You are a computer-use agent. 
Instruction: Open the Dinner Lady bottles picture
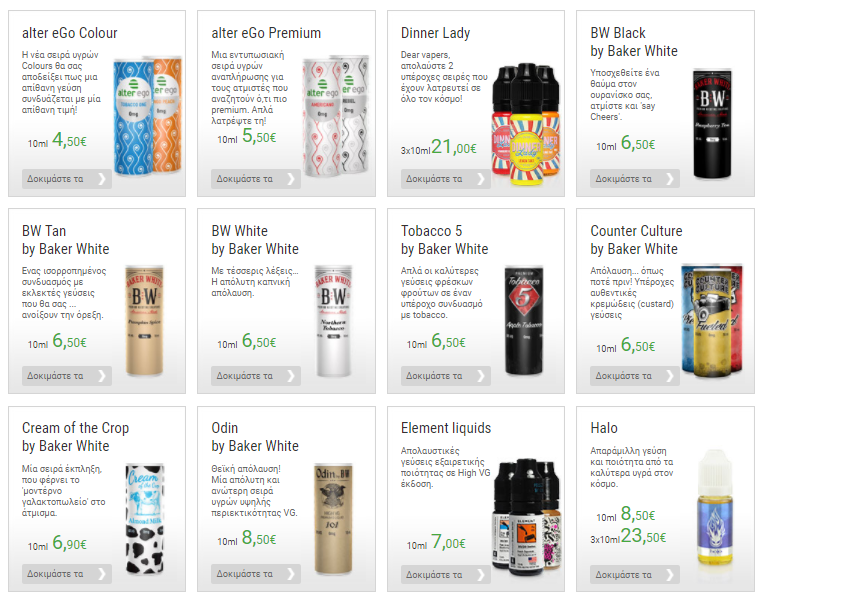click(x=526, y=124)
